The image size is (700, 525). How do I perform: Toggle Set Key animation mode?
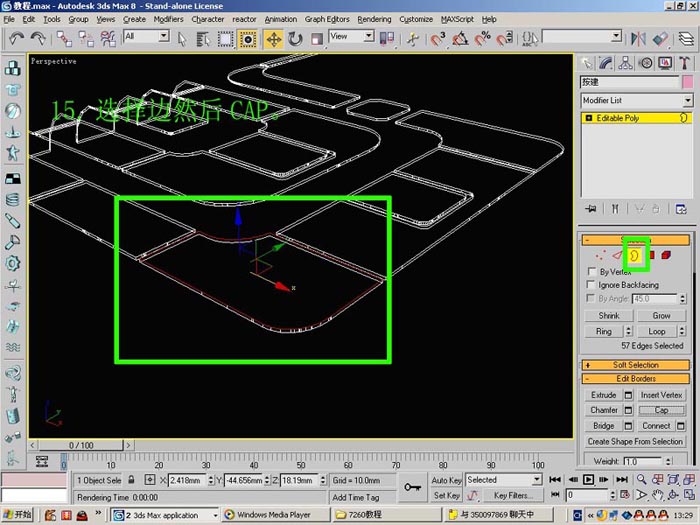coord(446,496)
